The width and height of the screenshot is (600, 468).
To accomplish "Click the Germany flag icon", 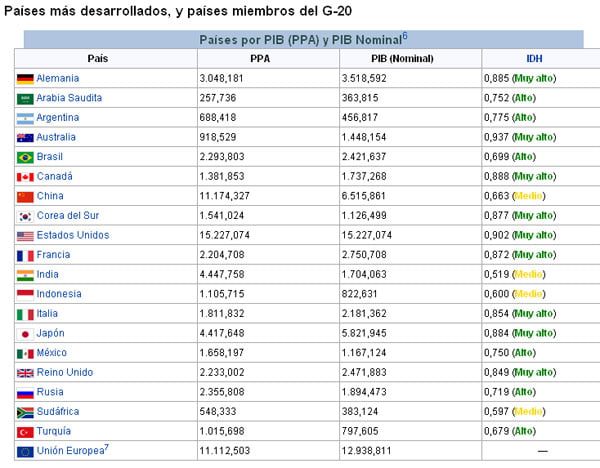I will (25, 79).
